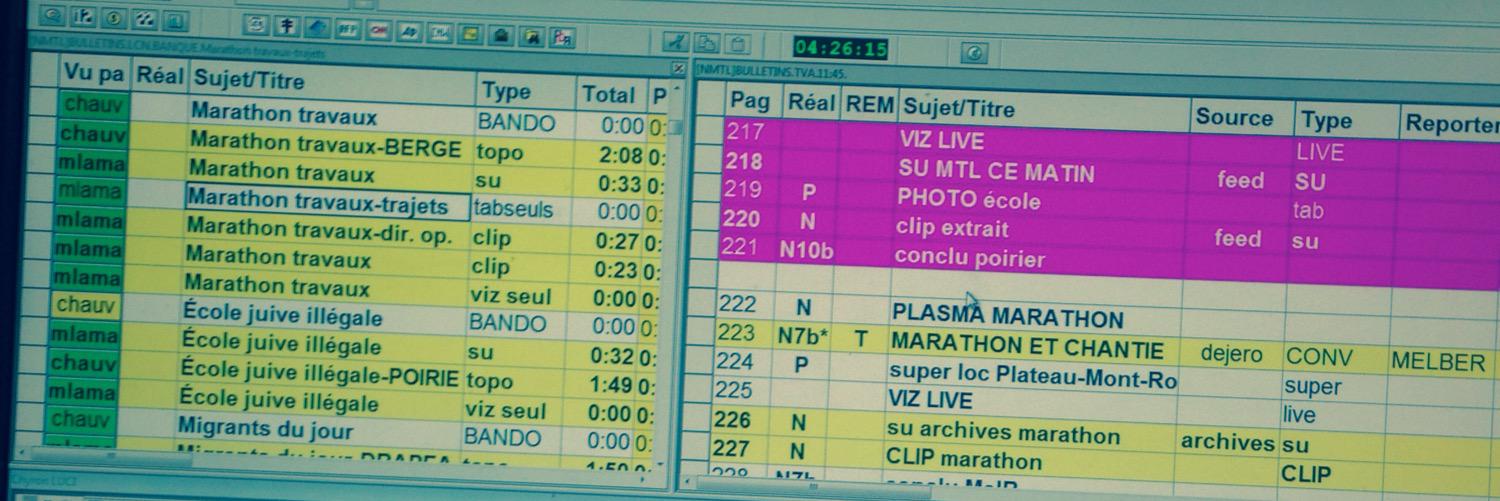This screenshot has width=1500, height=501.
Task: Select 'conclu poirier' row
Action: 969,258
